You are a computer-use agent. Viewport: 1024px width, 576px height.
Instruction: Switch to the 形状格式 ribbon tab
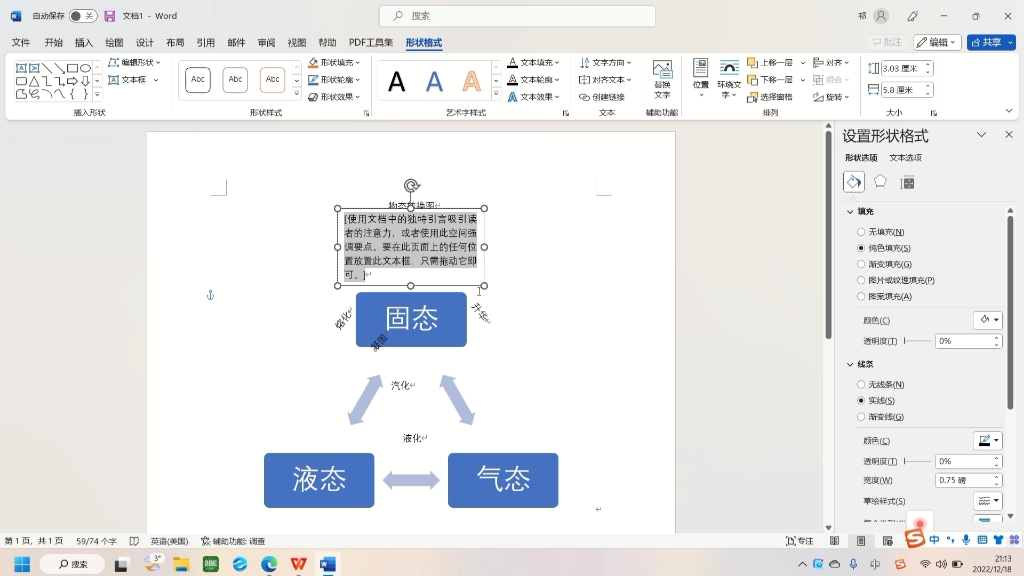click(x=424, y=43)
